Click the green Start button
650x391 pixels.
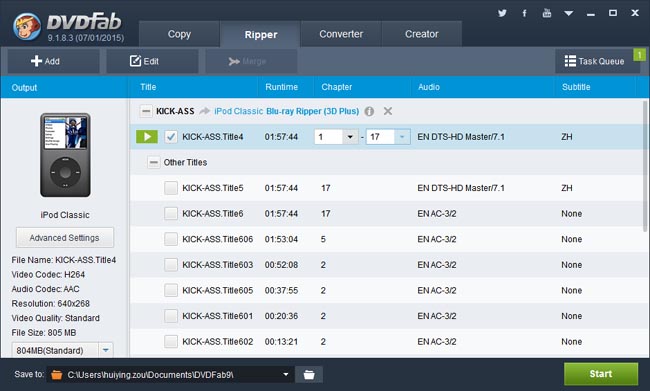[601, 374]
